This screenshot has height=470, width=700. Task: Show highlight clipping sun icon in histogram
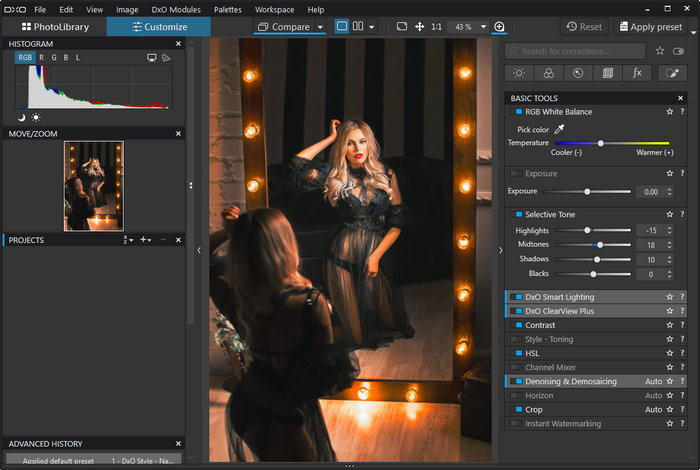coord(36,117)
